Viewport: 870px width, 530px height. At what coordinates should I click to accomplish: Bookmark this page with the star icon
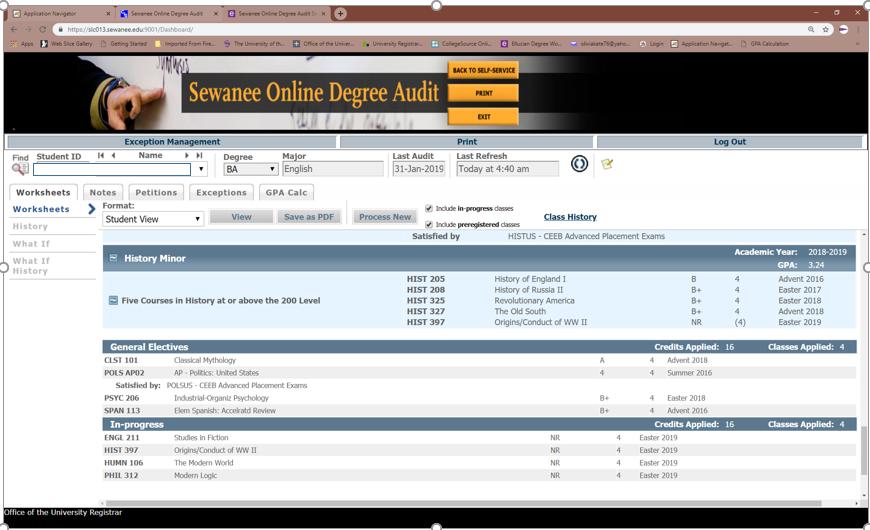826,30
